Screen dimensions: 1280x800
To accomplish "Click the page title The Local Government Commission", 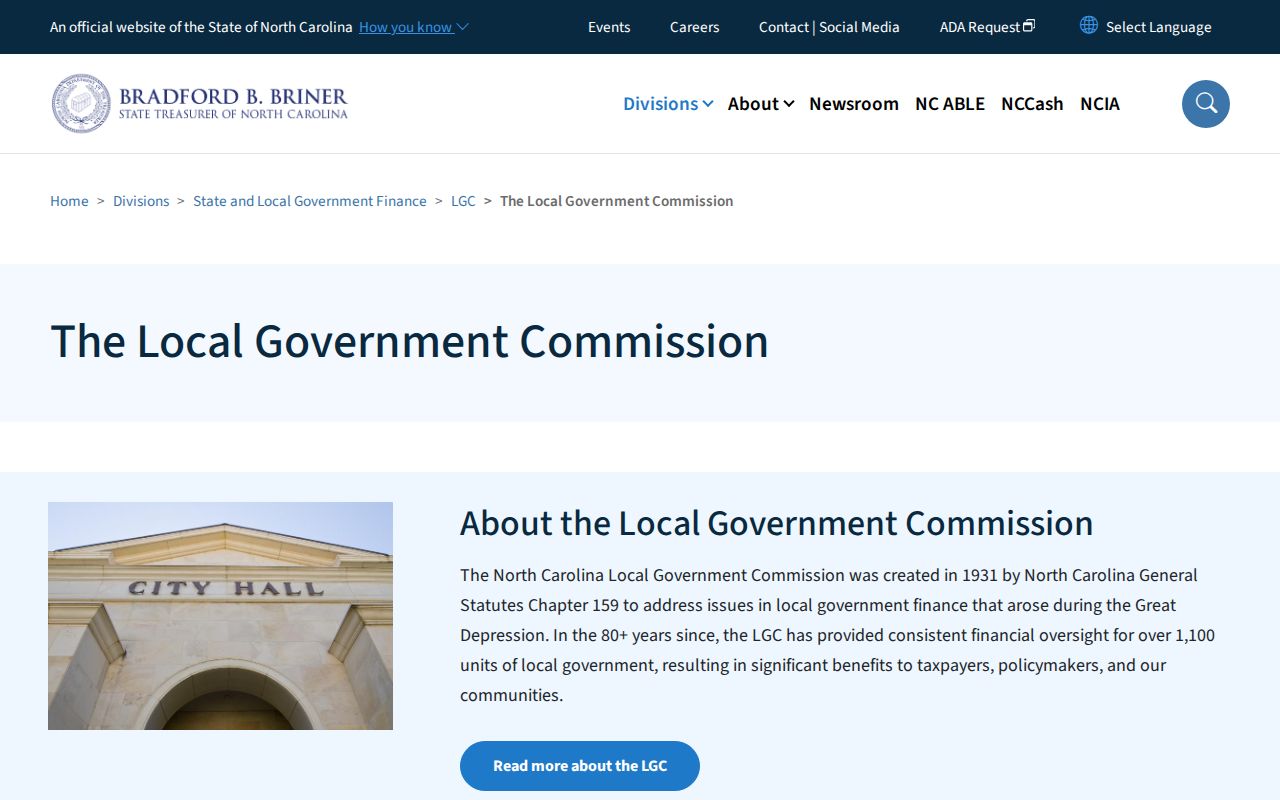I will 409,341.
